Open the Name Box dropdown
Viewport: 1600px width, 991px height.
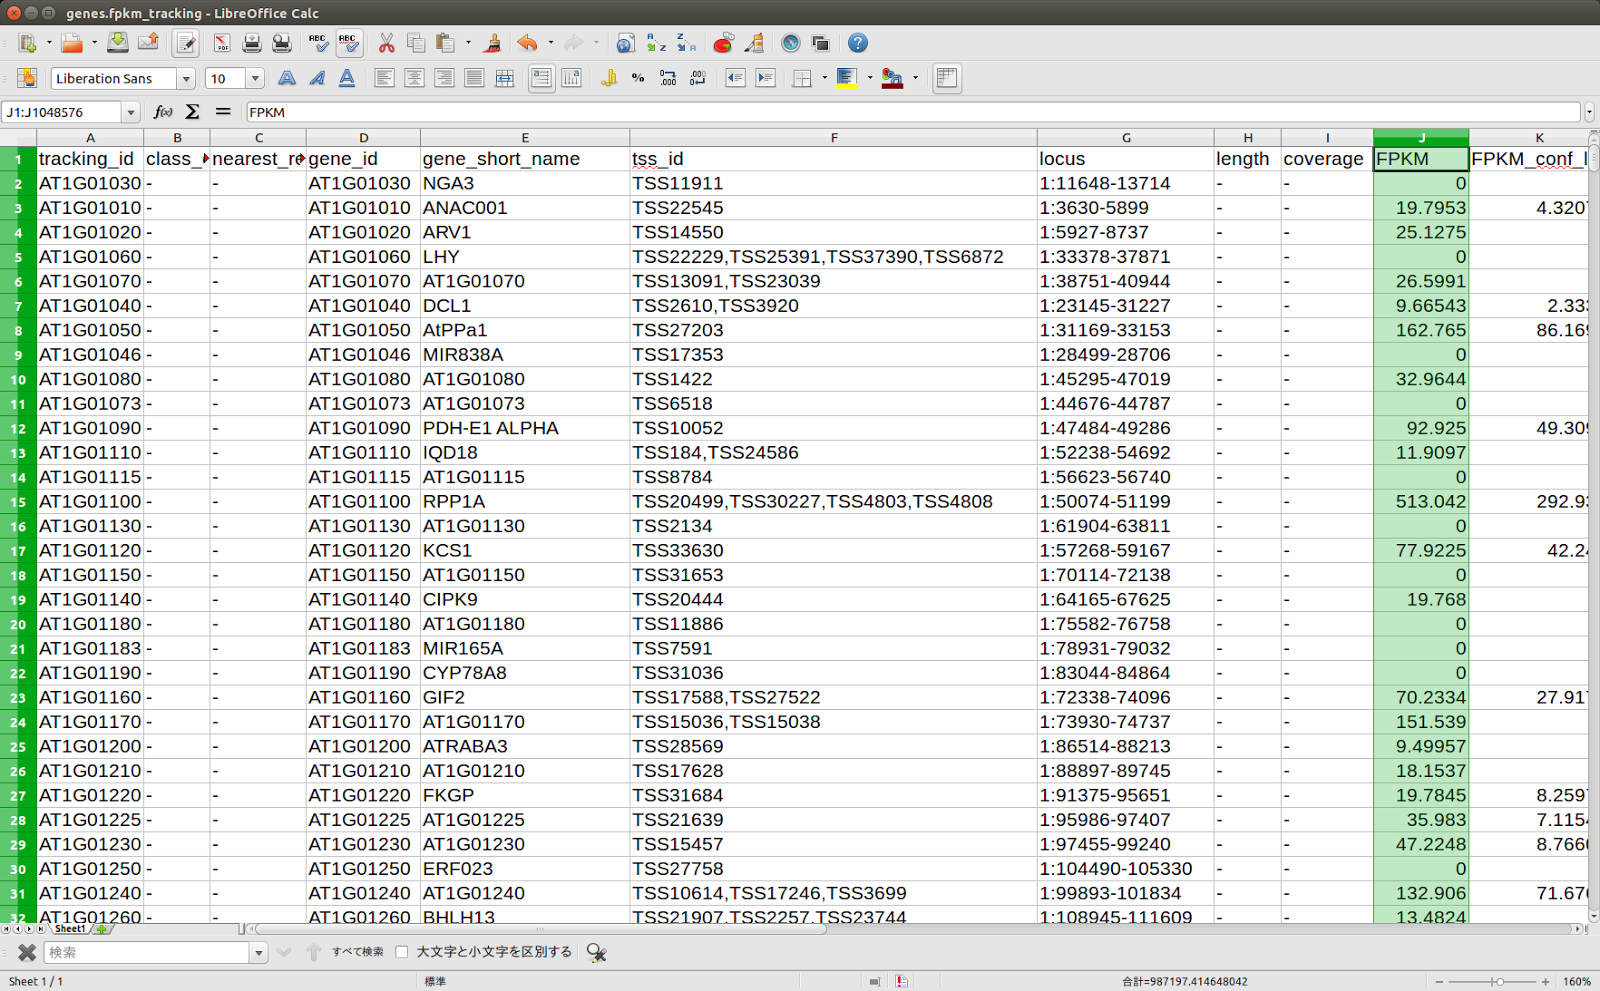tap(131, 112)
